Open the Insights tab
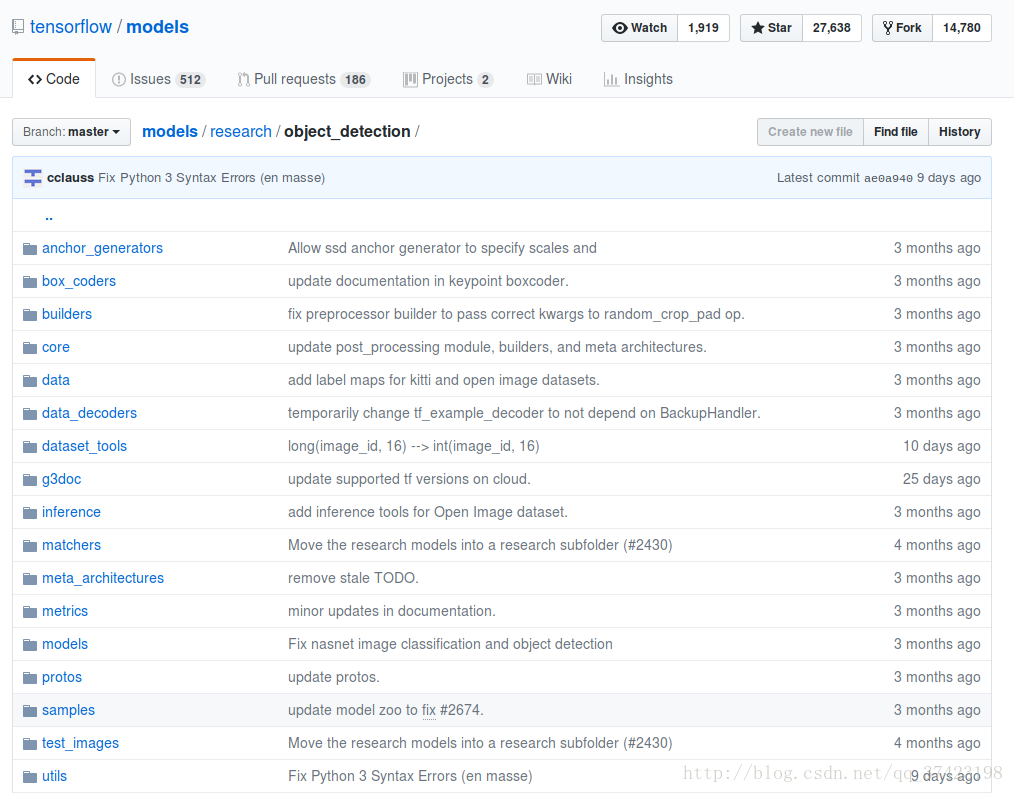This screenshot has width=1014, height=793. pos(638,80)
